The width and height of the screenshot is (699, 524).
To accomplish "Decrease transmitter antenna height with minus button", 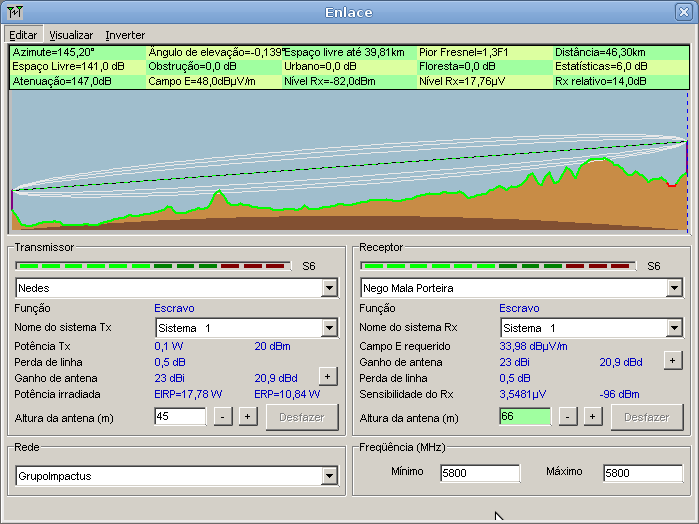I will coord(222,416).
